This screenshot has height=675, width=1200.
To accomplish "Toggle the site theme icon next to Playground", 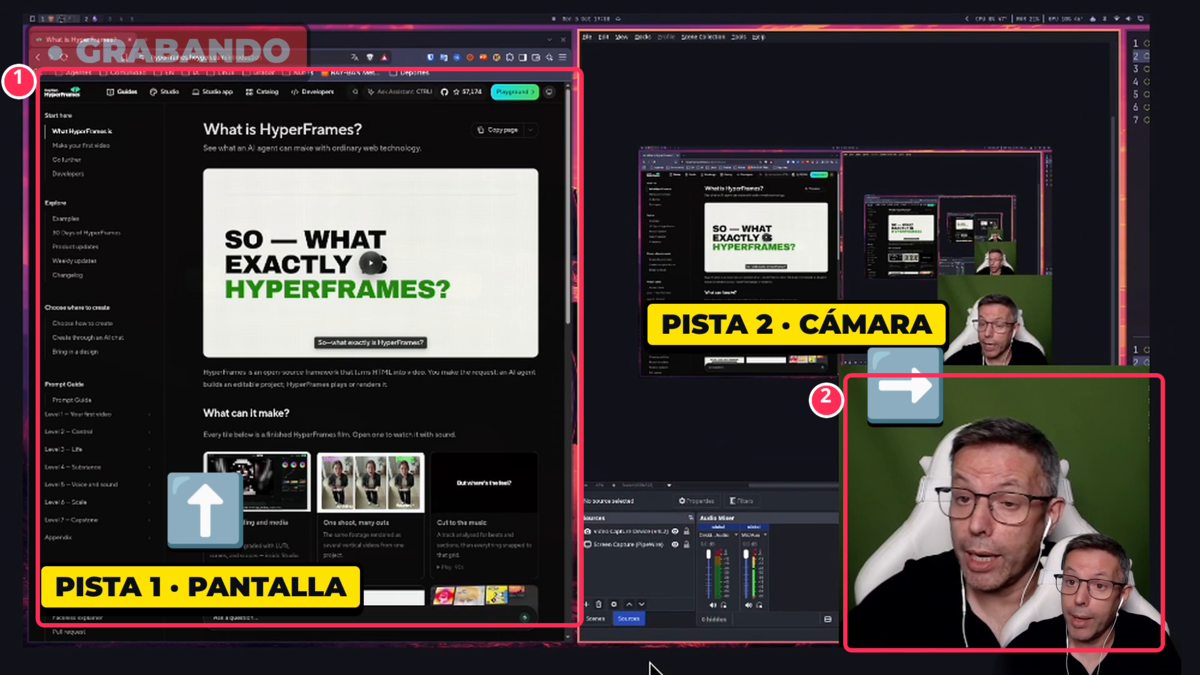I will tap(548, 92).
